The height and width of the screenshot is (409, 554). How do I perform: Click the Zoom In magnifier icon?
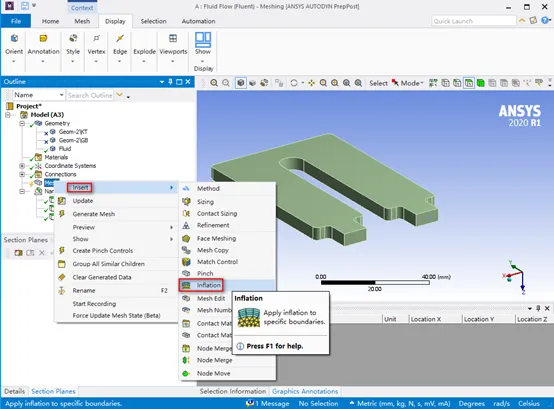[214, 83]
